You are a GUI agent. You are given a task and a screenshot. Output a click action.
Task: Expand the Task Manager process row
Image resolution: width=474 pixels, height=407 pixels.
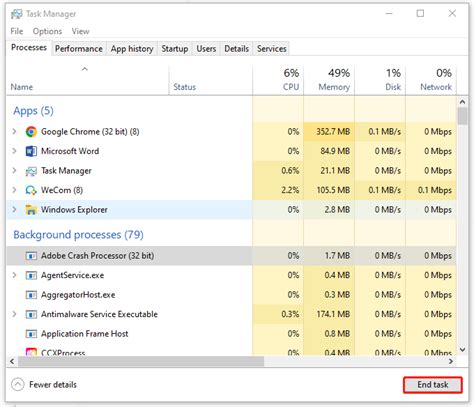[14, 171]
